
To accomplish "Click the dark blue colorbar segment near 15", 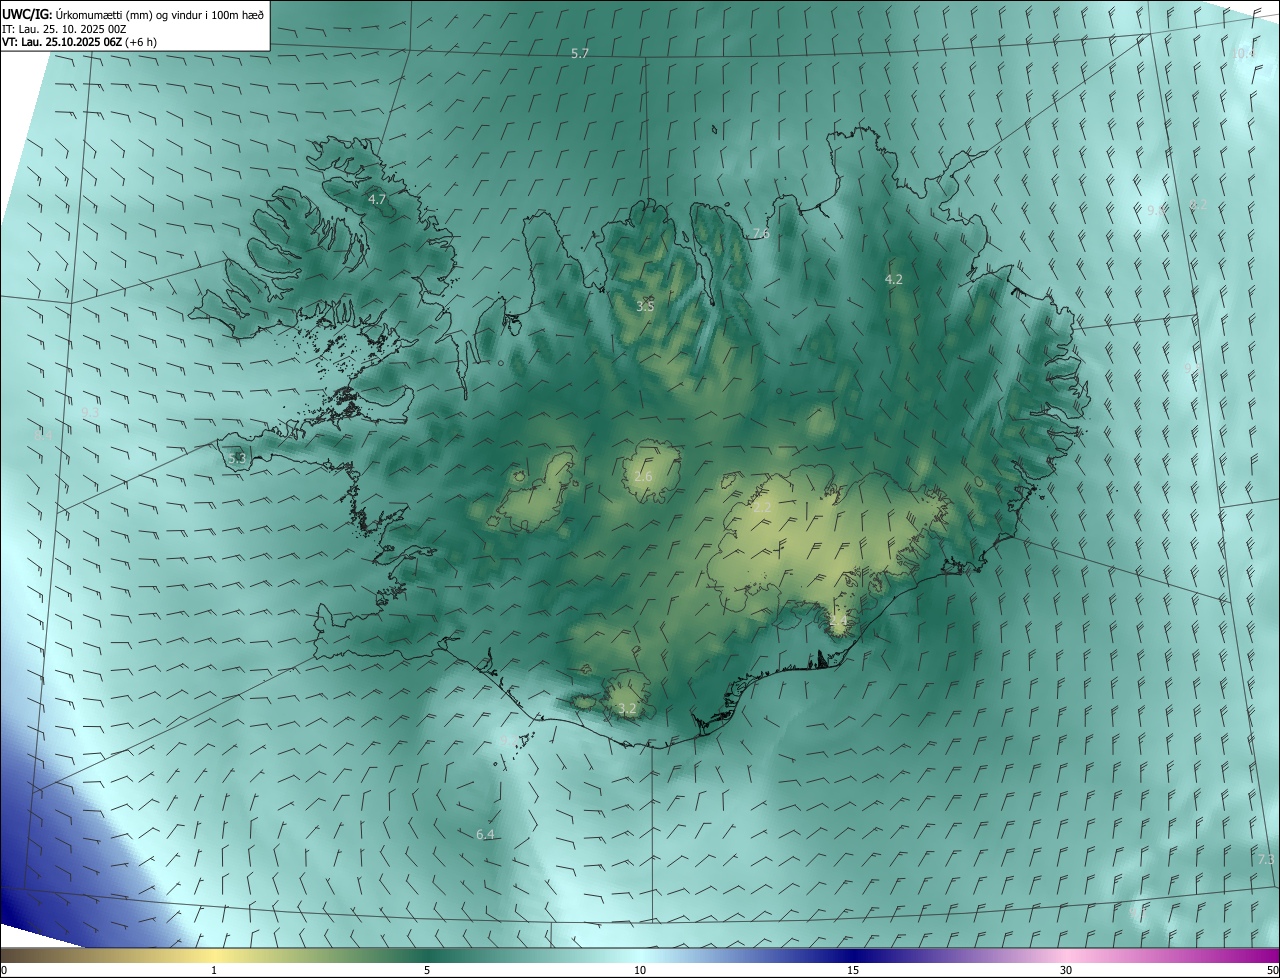I will (853, 956).
